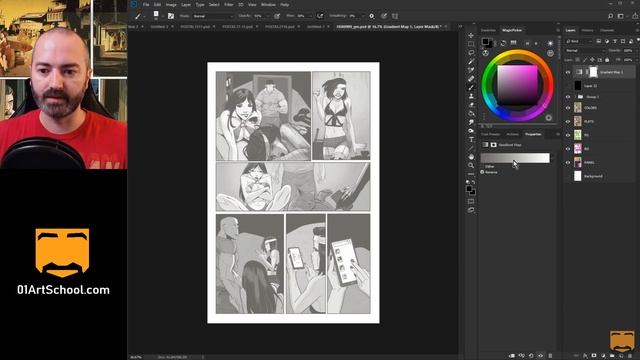This screenshot has width=640, height=360.
Task: Open the brush preset picker arrow
Action: click(162, 16)
